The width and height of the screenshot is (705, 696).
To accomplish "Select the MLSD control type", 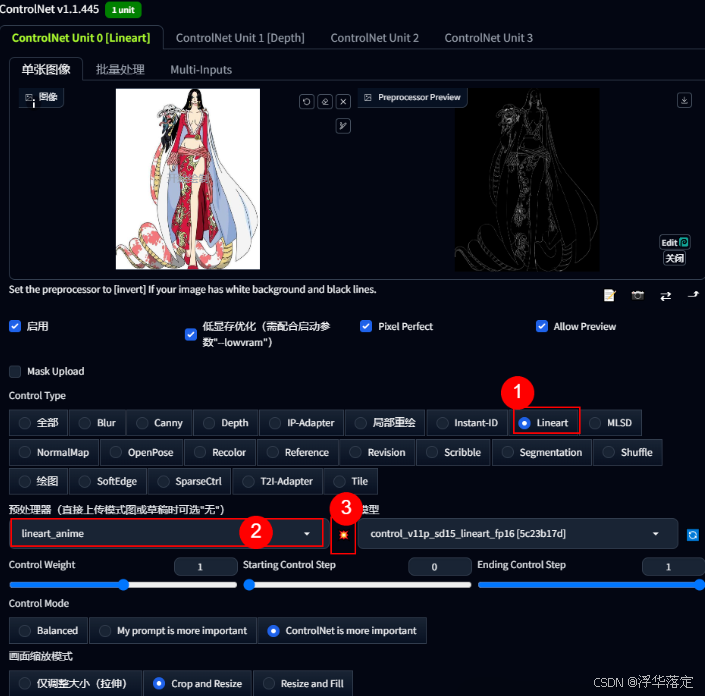I will tap(611, 423).
